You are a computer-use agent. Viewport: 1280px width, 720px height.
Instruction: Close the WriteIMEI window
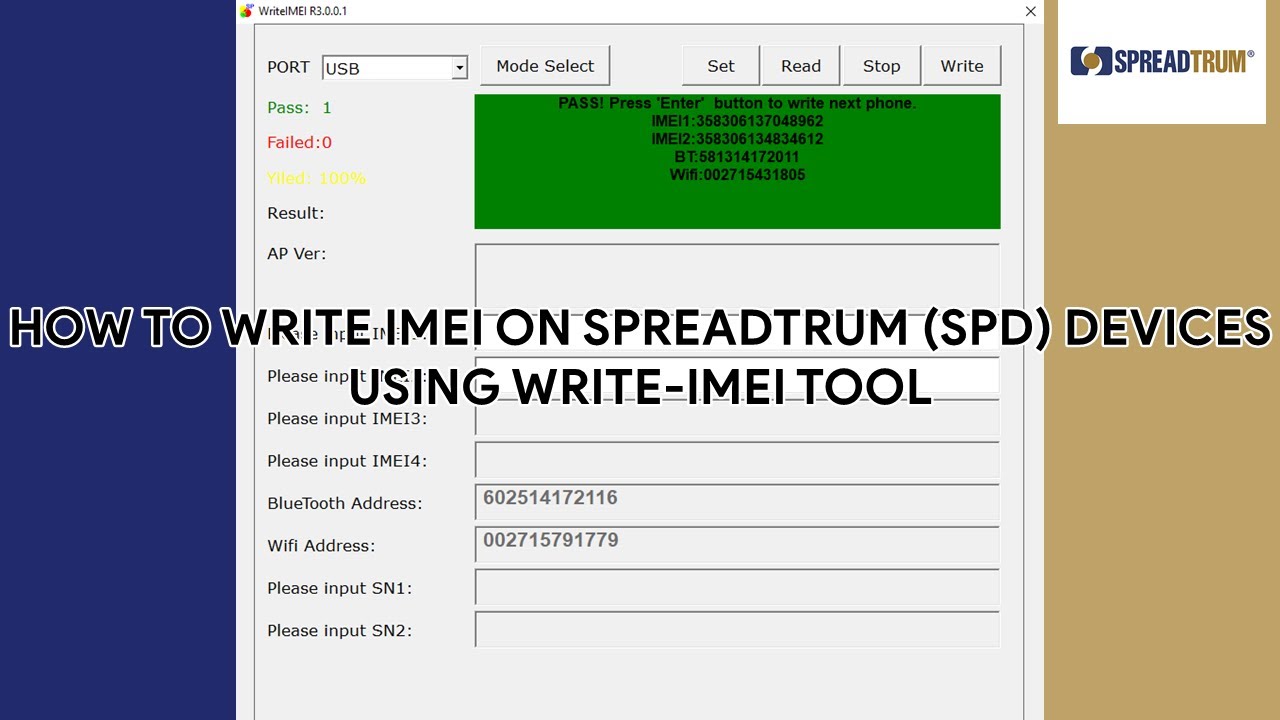tap(1030, 11)
